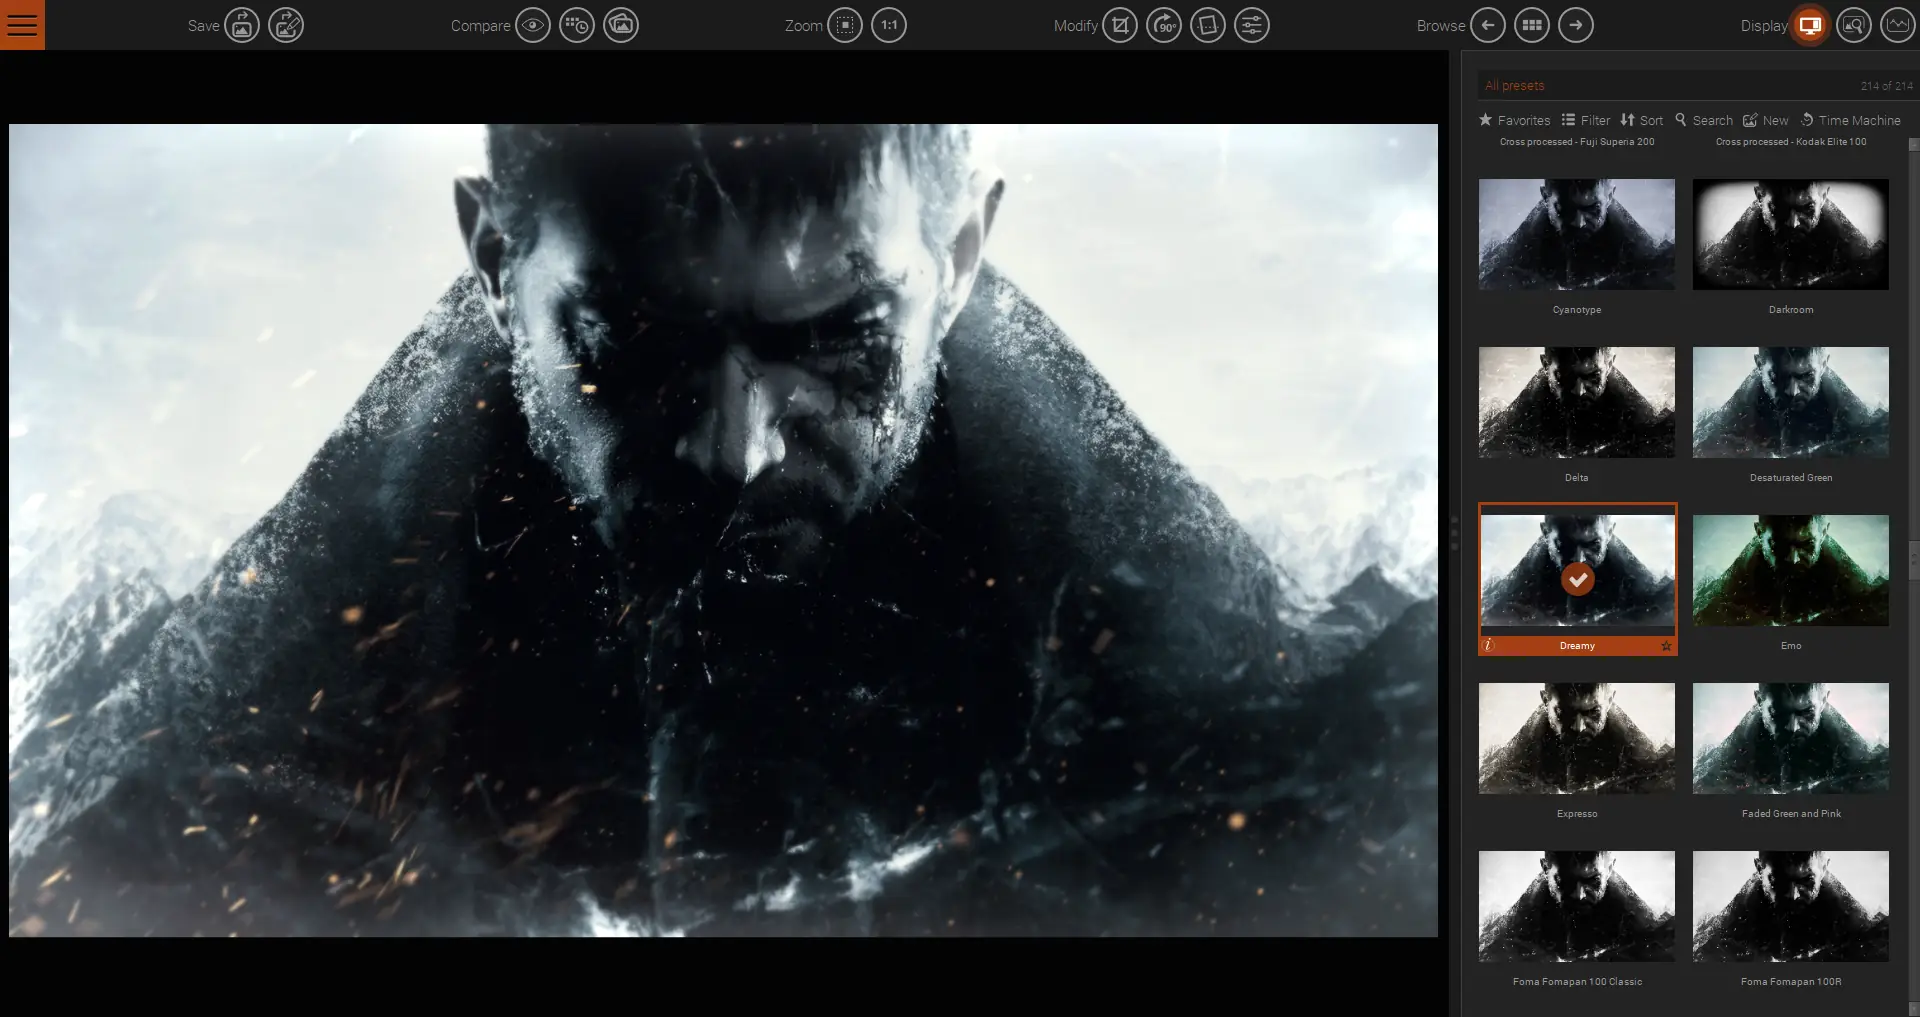Click the "Cross processed - Fuji Superia 200" label
The height and width of the screenshot is (1017, 1920).
[x=1577, y=142]
